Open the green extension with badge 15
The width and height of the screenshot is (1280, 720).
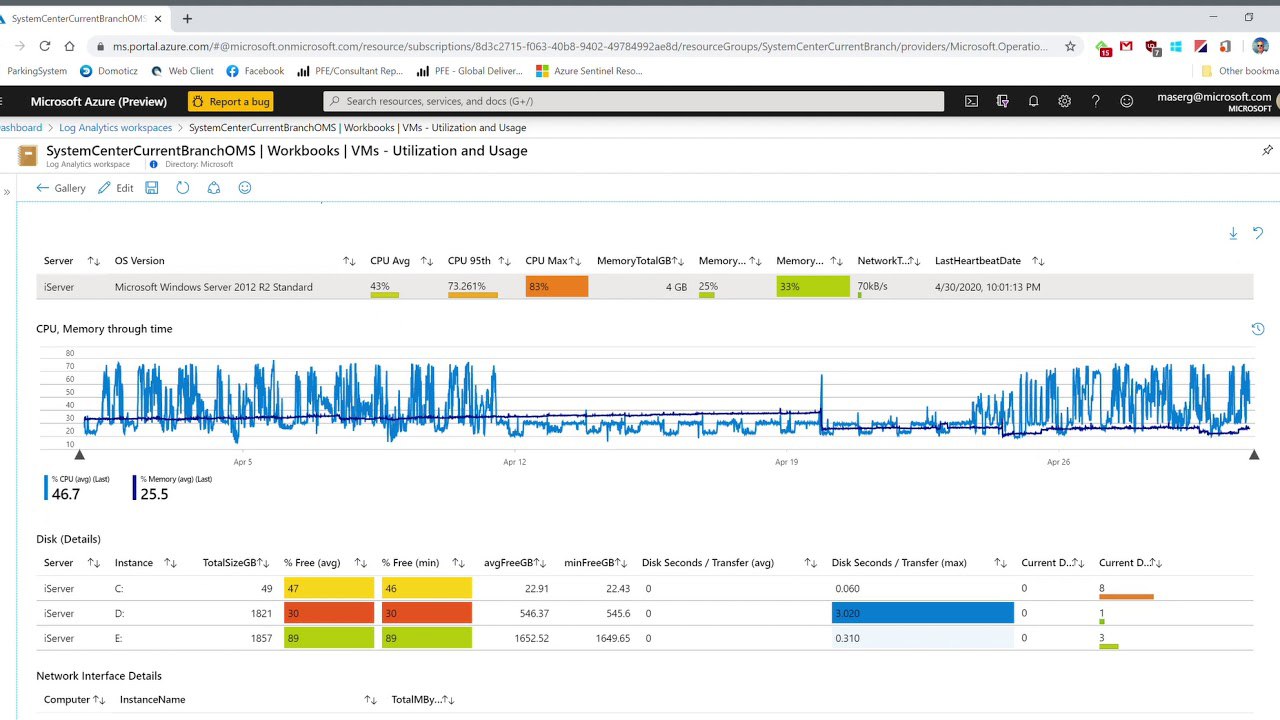click(x=1103, y=47)
